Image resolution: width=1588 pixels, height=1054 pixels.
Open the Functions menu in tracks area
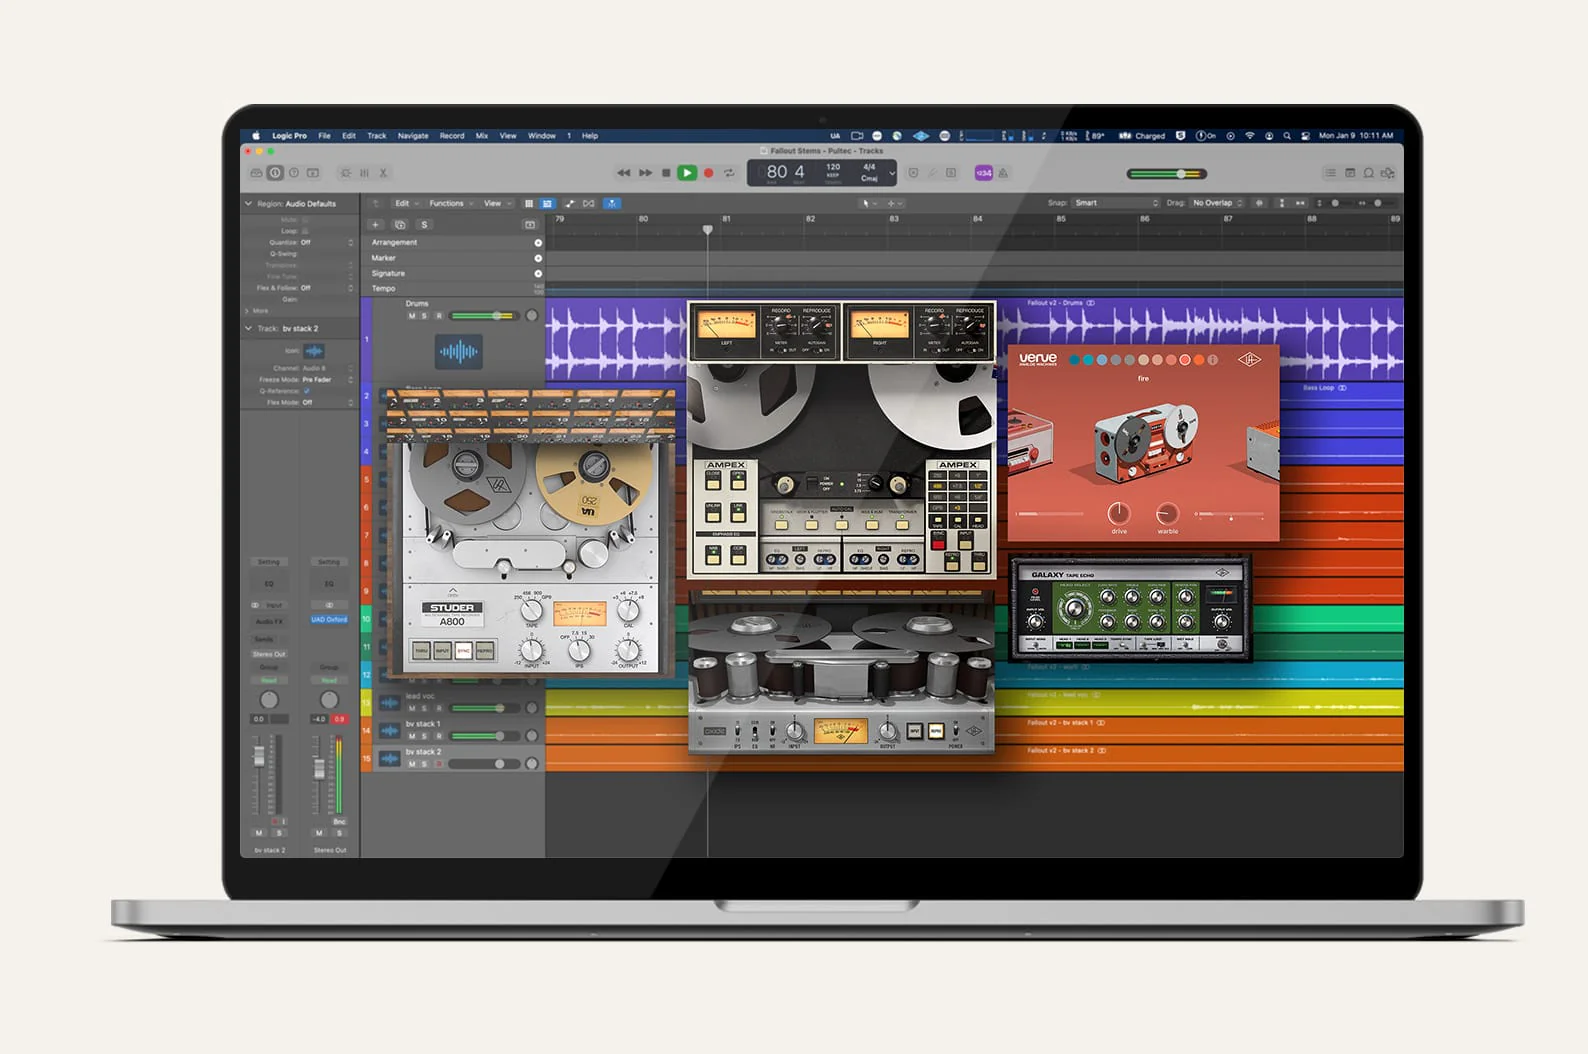450,204
